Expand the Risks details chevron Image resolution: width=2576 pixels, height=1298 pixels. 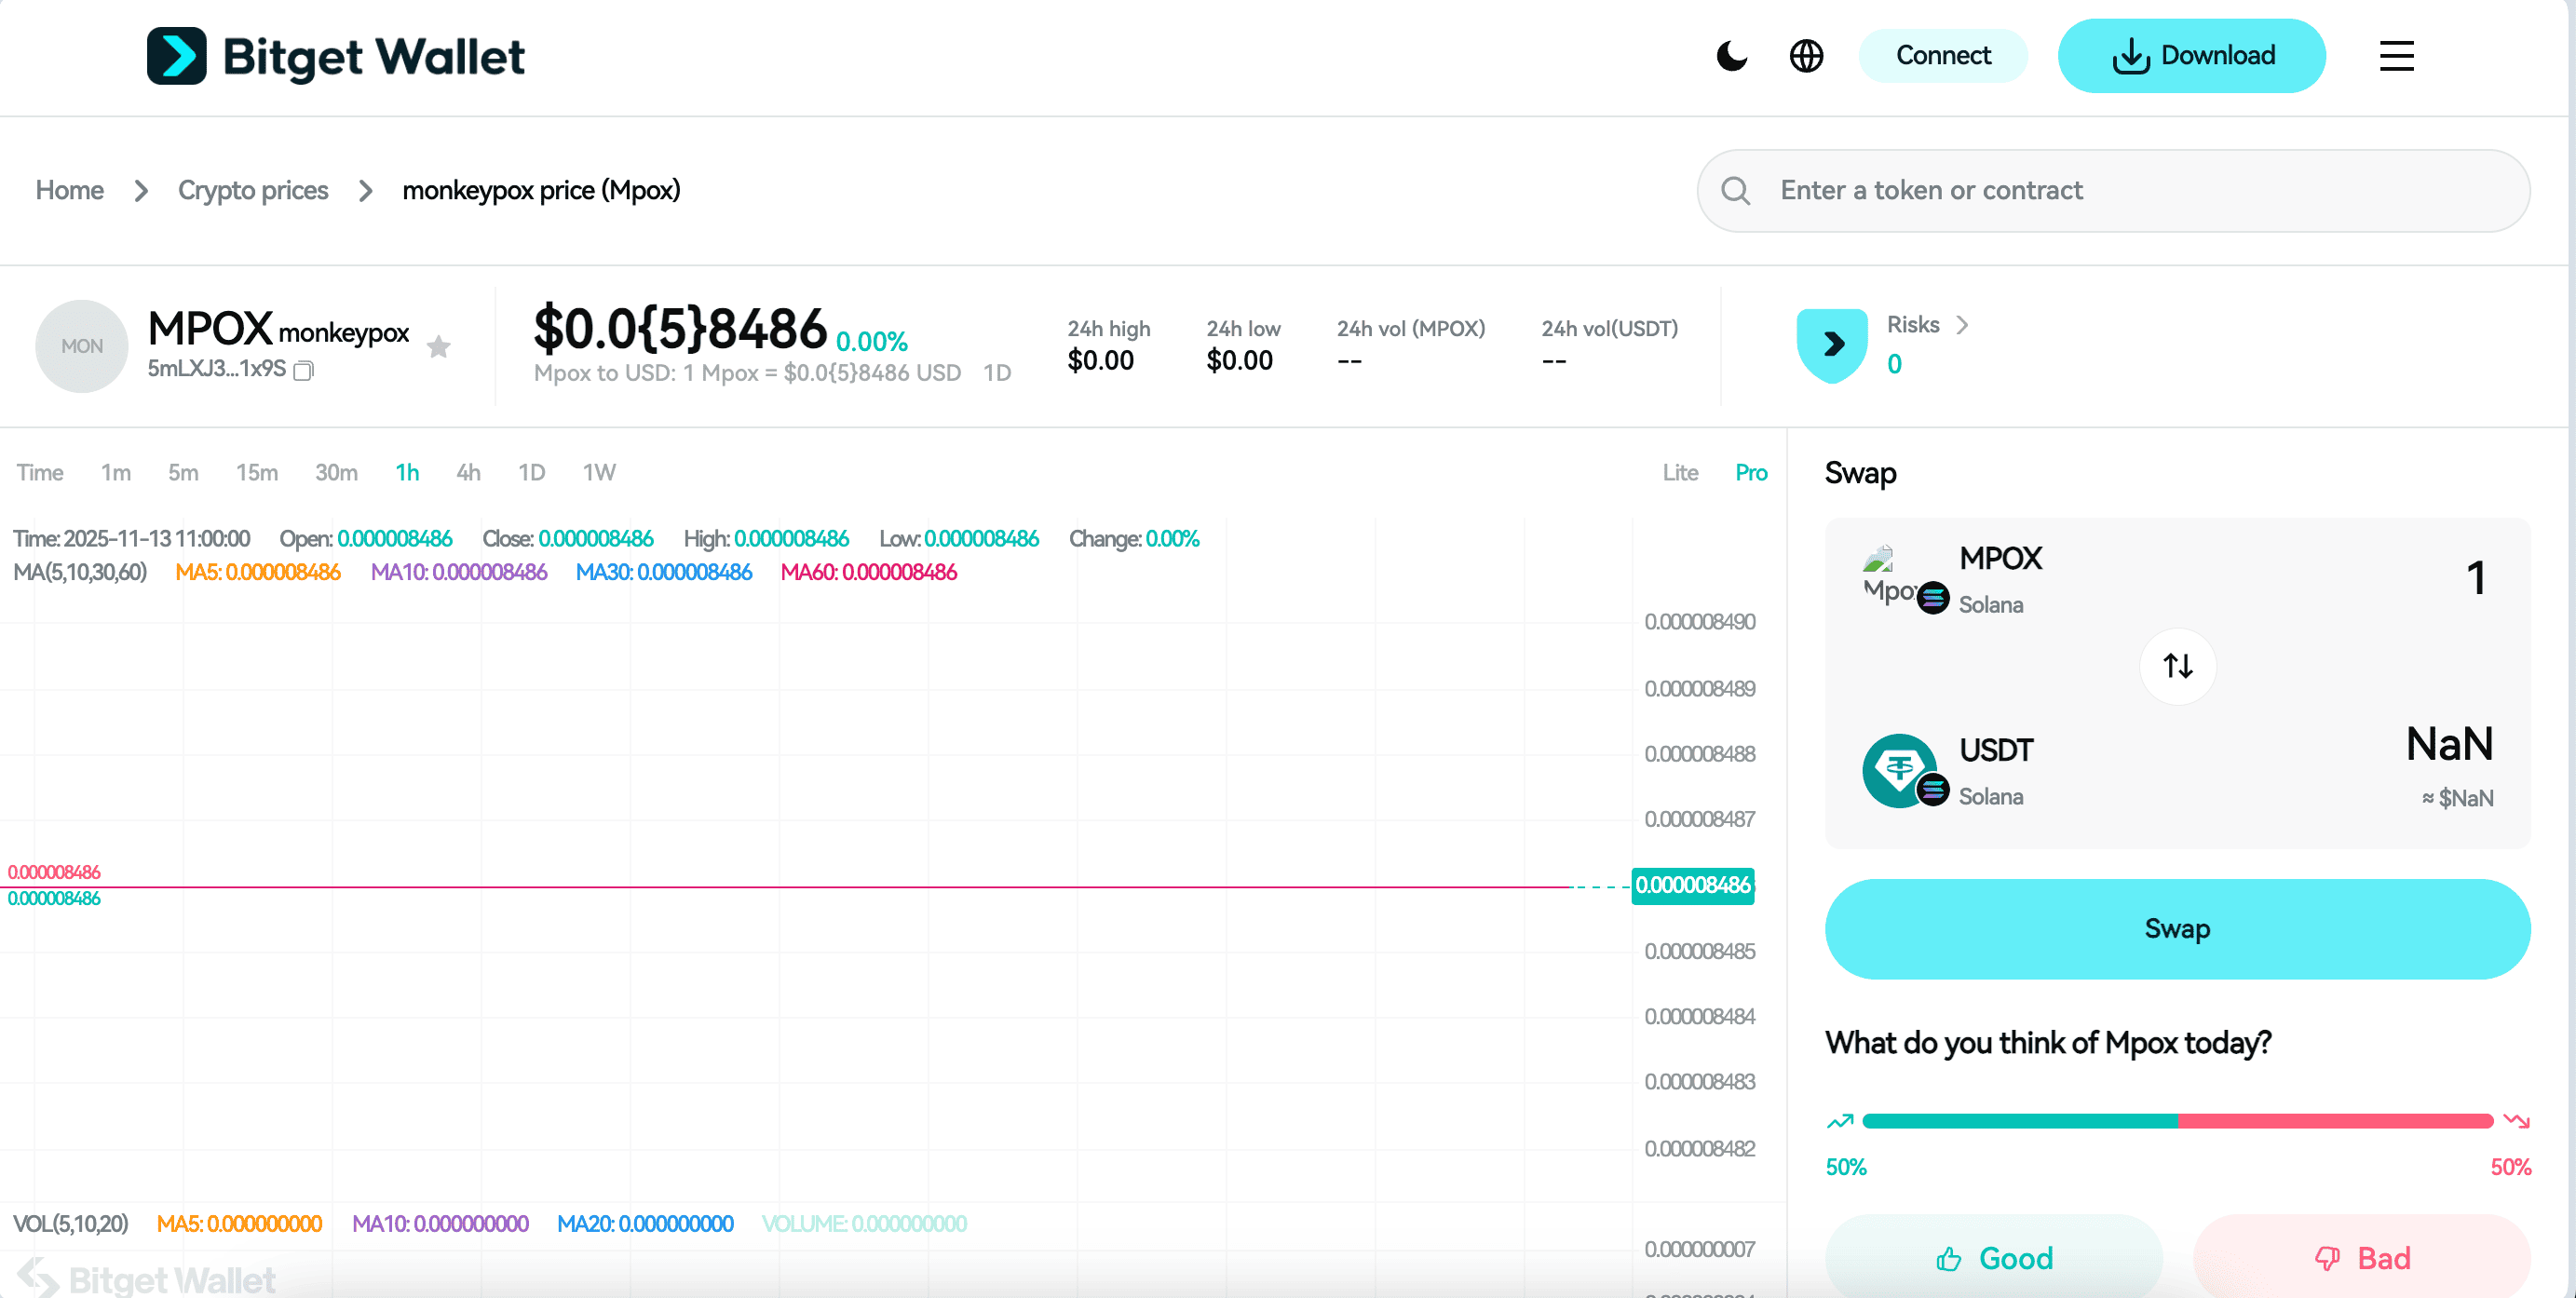1963,324
